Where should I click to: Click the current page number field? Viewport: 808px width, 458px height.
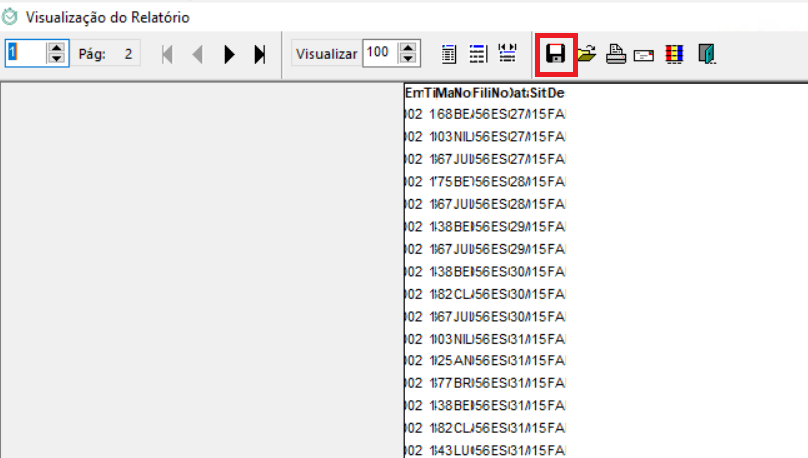point(26,53)
